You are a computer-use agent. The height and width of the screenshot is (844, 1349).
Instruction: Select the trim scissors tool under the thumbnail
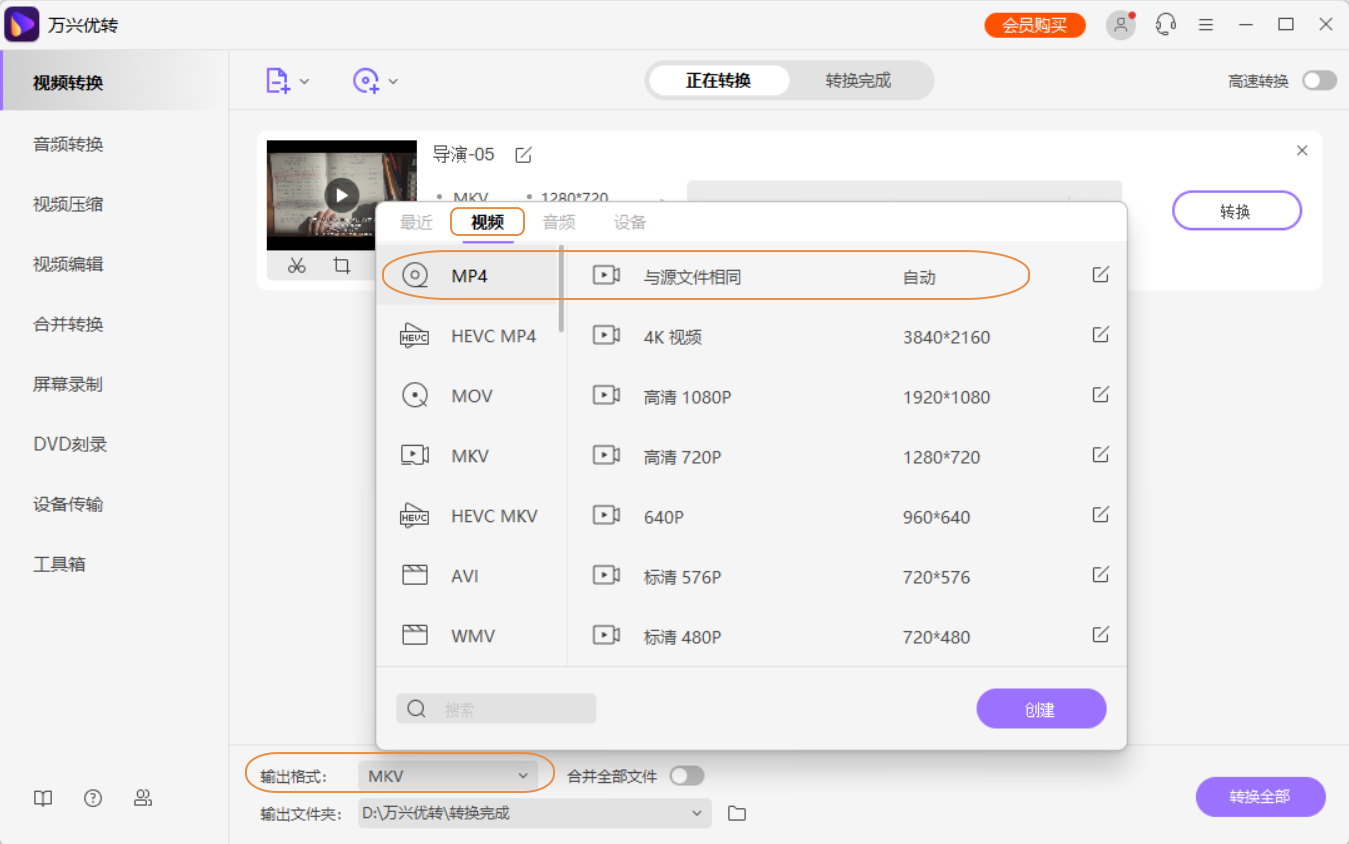pyautogui.click(x=295, y=265)
